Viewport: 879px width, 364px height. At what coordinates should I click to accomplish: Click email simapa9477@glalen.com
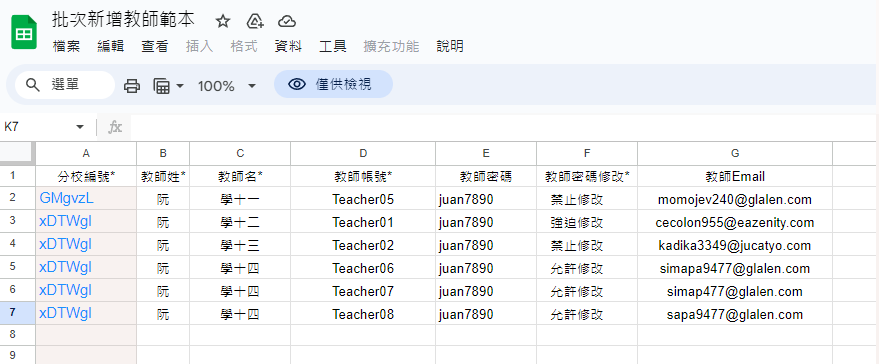click(x=735, y=269)
